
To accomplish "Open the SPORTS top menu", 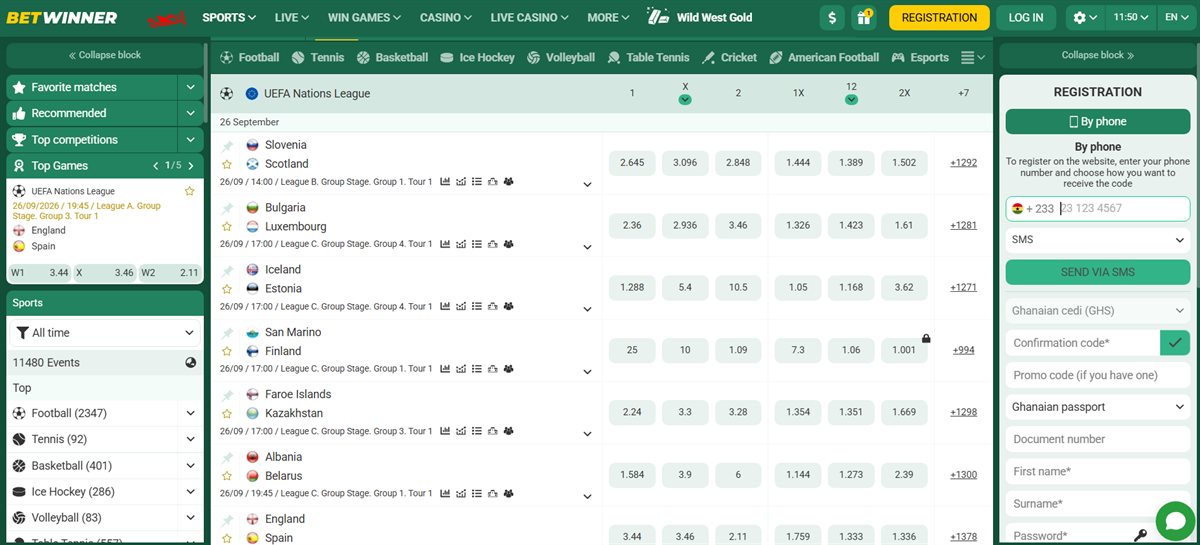I will click(229, 17).
